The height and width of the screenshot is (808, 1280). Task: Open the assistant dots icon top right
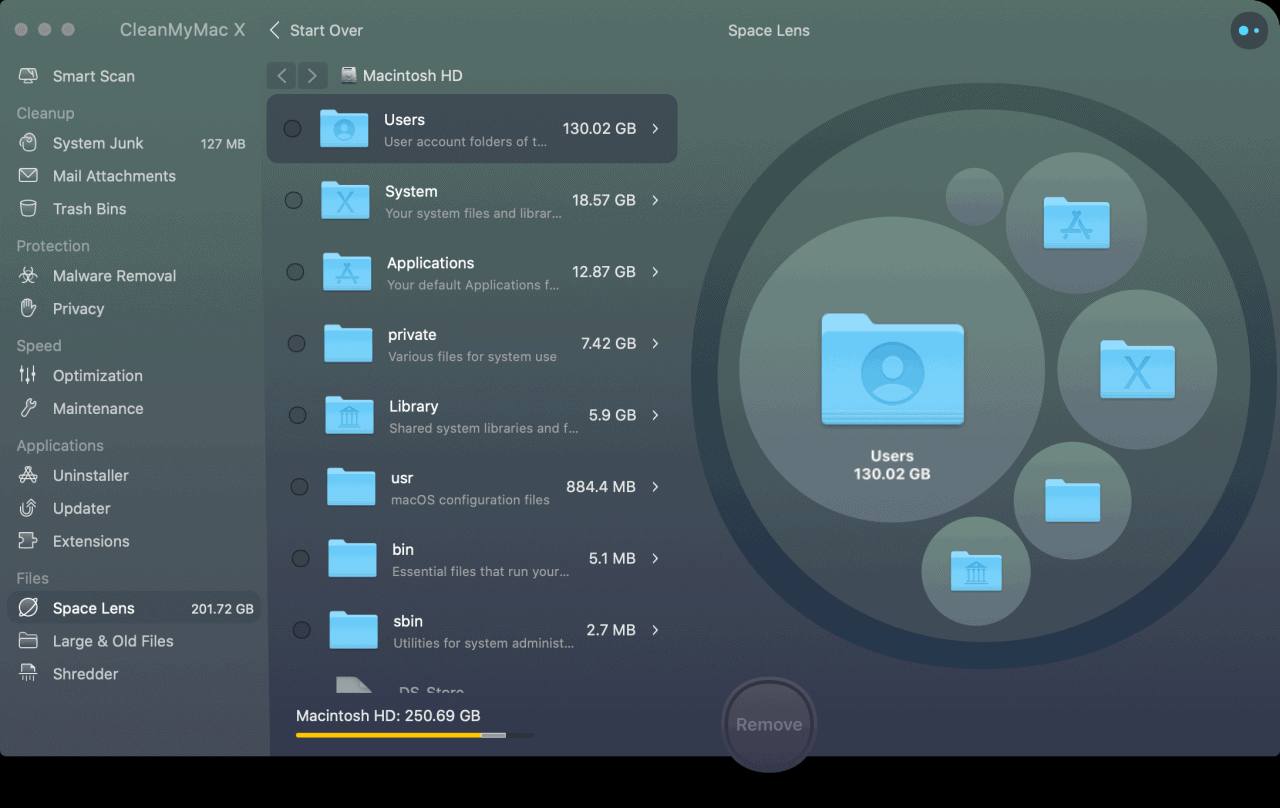(x=1249, y=31)
